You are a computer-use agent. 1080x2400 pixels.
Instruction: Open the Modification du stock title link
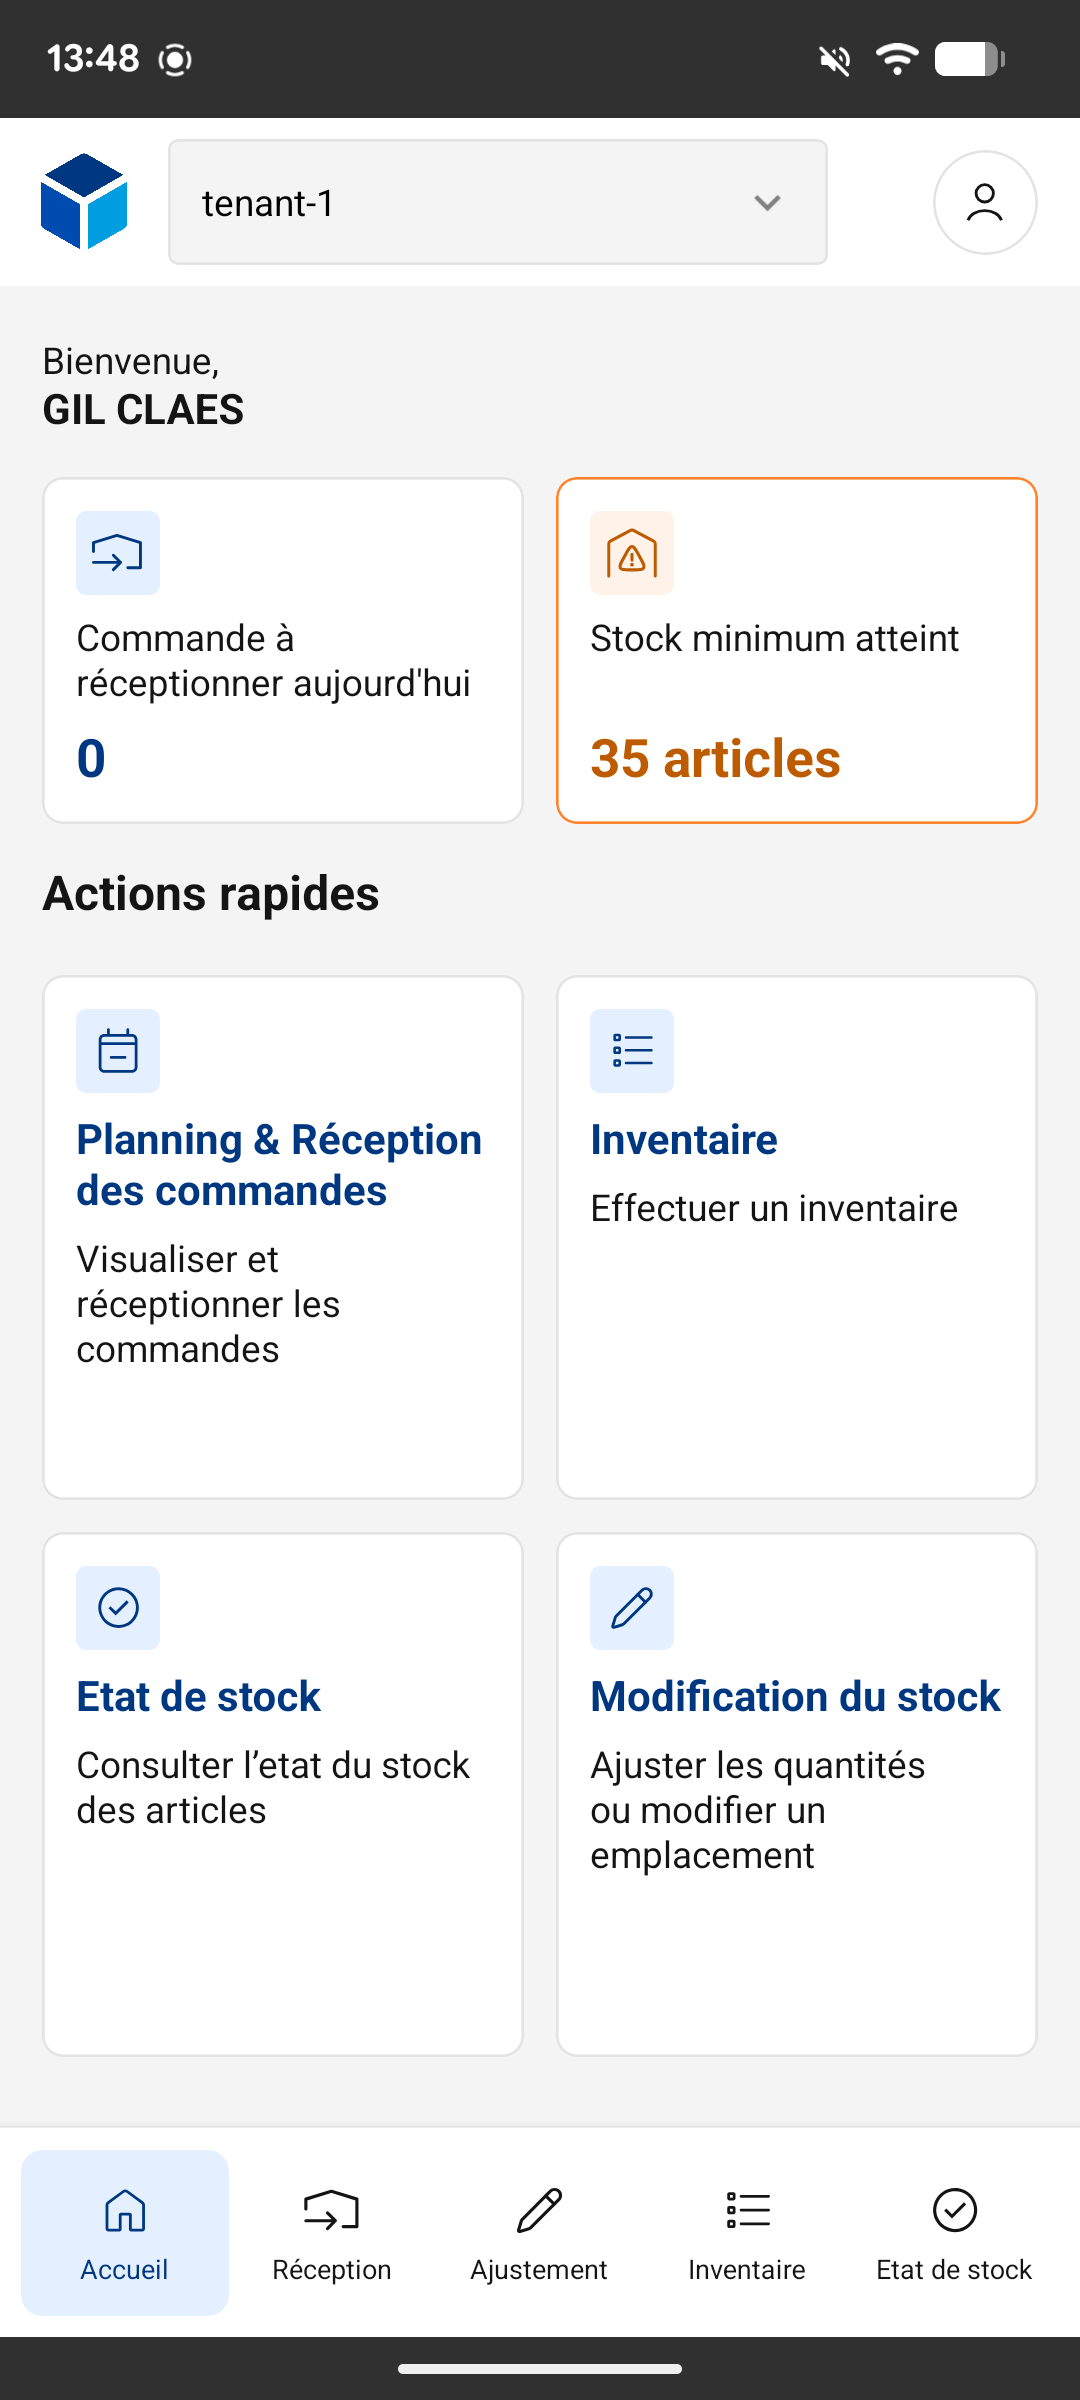point(795,1697)
